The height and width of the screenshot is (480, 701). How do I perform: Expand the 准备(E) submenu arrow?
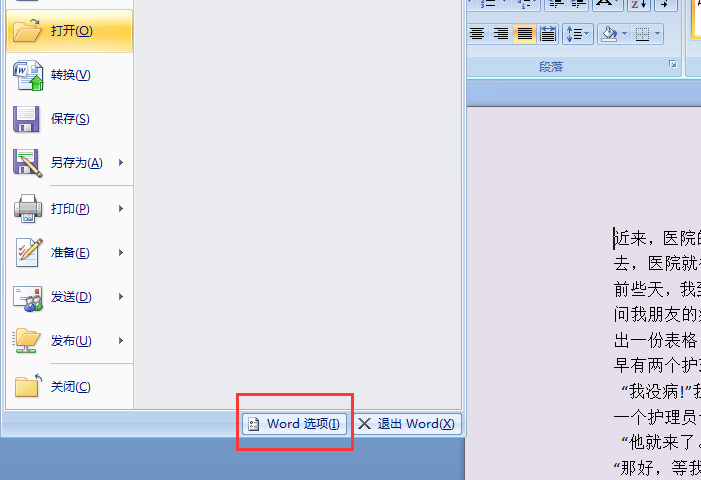(x=121, y=253)
